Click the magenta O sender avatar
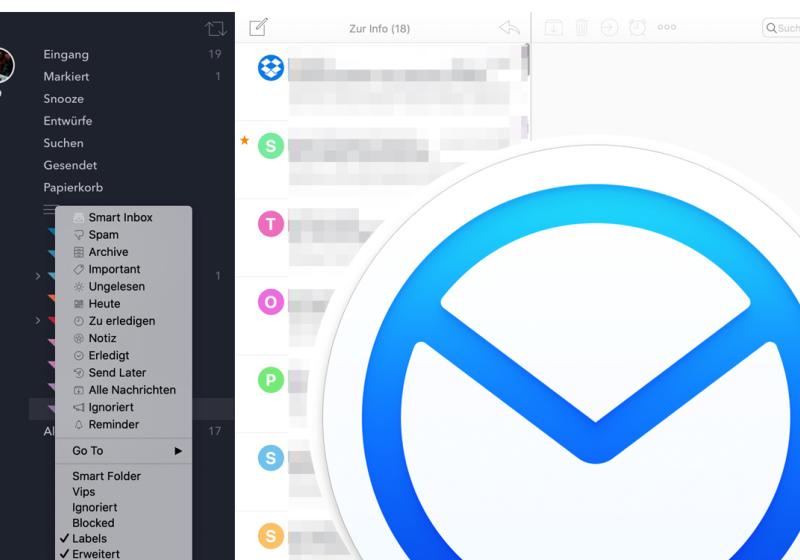 click(271, 302)
